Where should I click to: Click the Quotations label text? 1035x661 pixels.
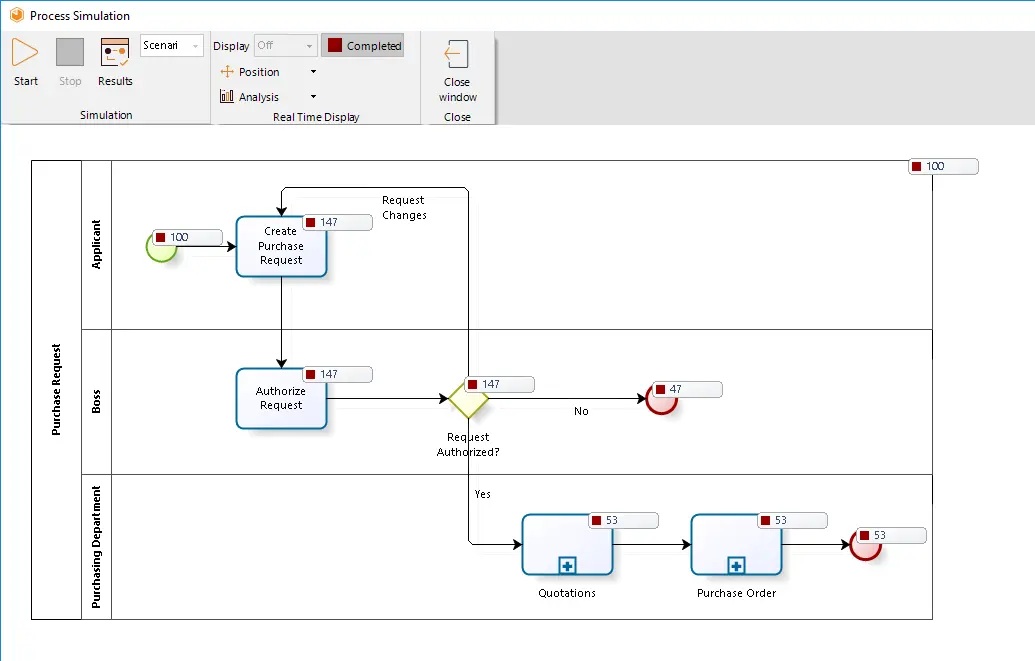click(x=567, y=593)
